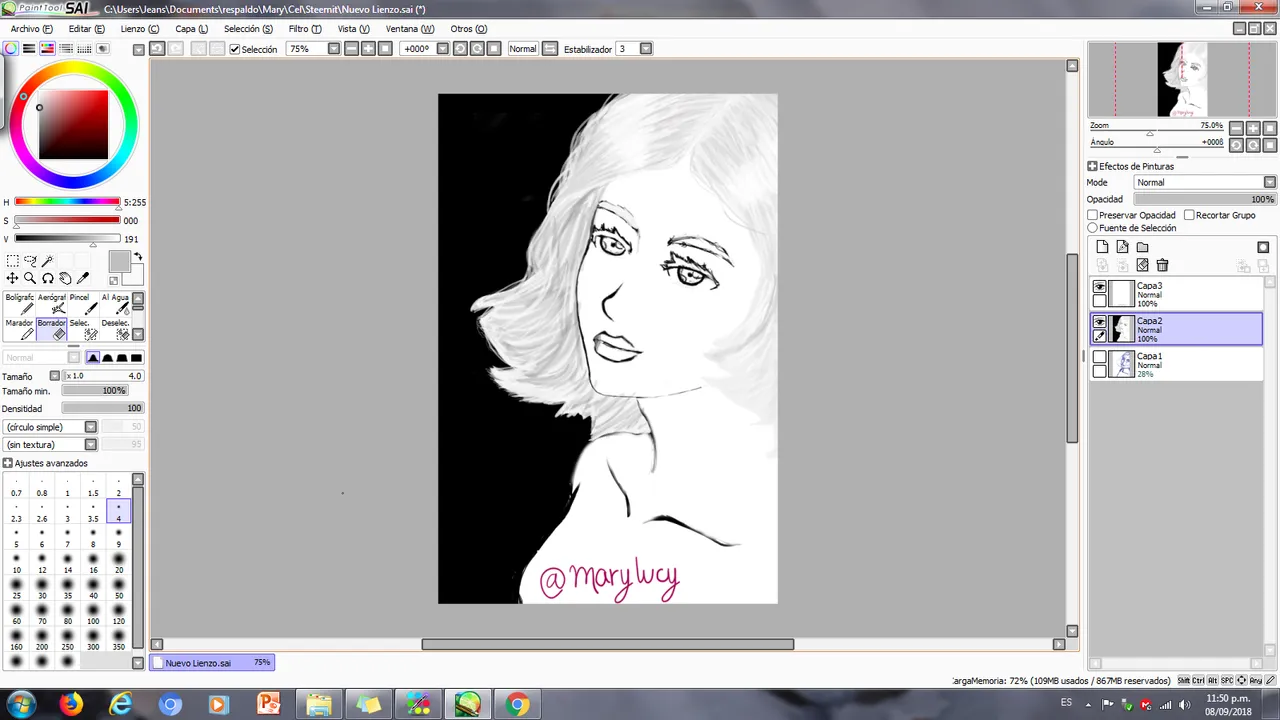Open the Archivo menu

click(x=32, y=29)
